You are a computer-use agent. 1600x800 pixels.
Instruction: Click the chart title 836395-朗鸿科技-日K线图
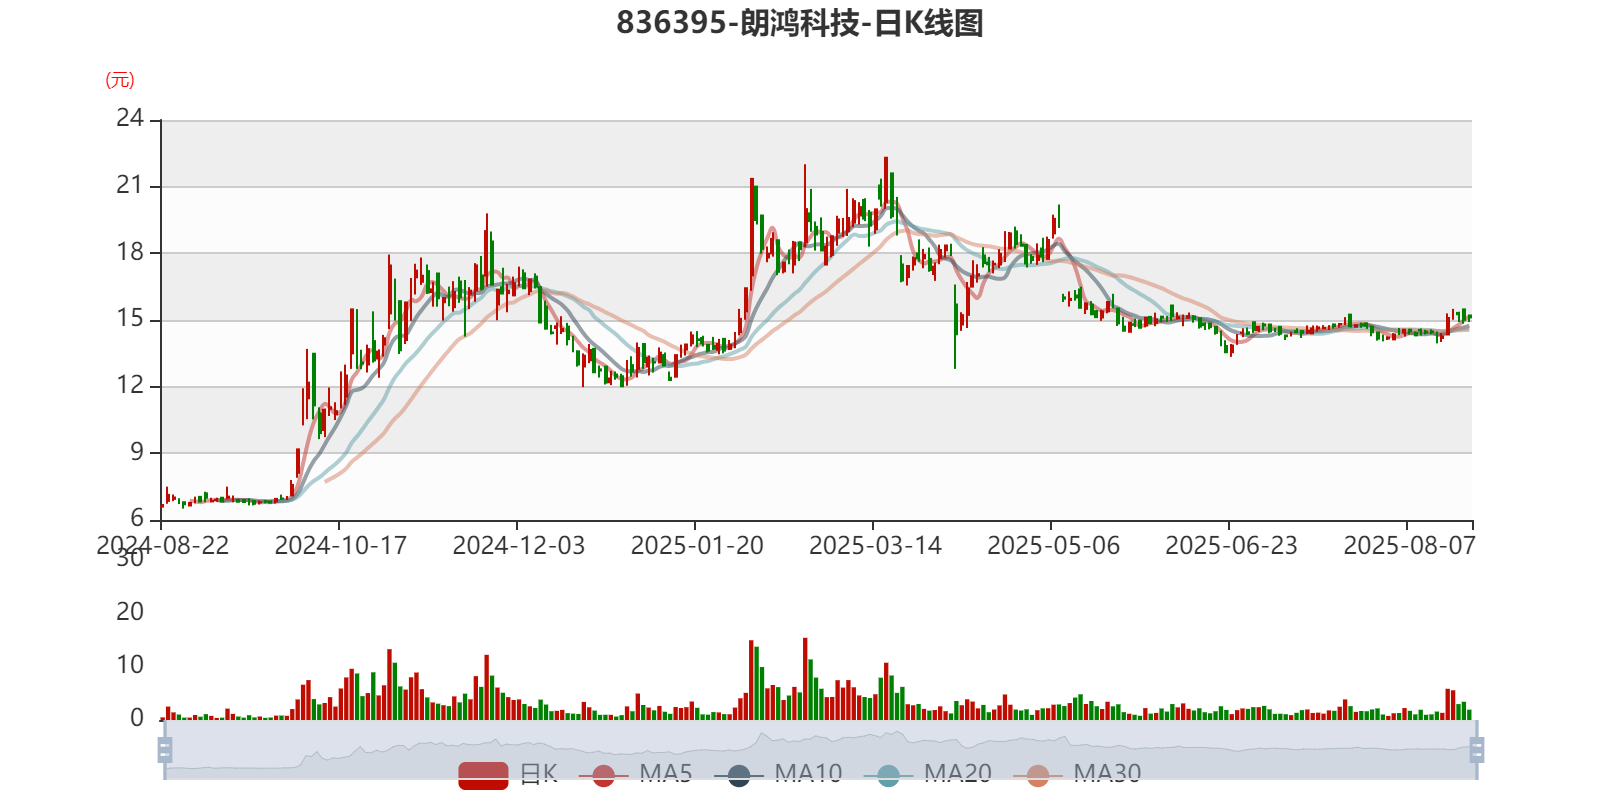(x=800, y=23)
